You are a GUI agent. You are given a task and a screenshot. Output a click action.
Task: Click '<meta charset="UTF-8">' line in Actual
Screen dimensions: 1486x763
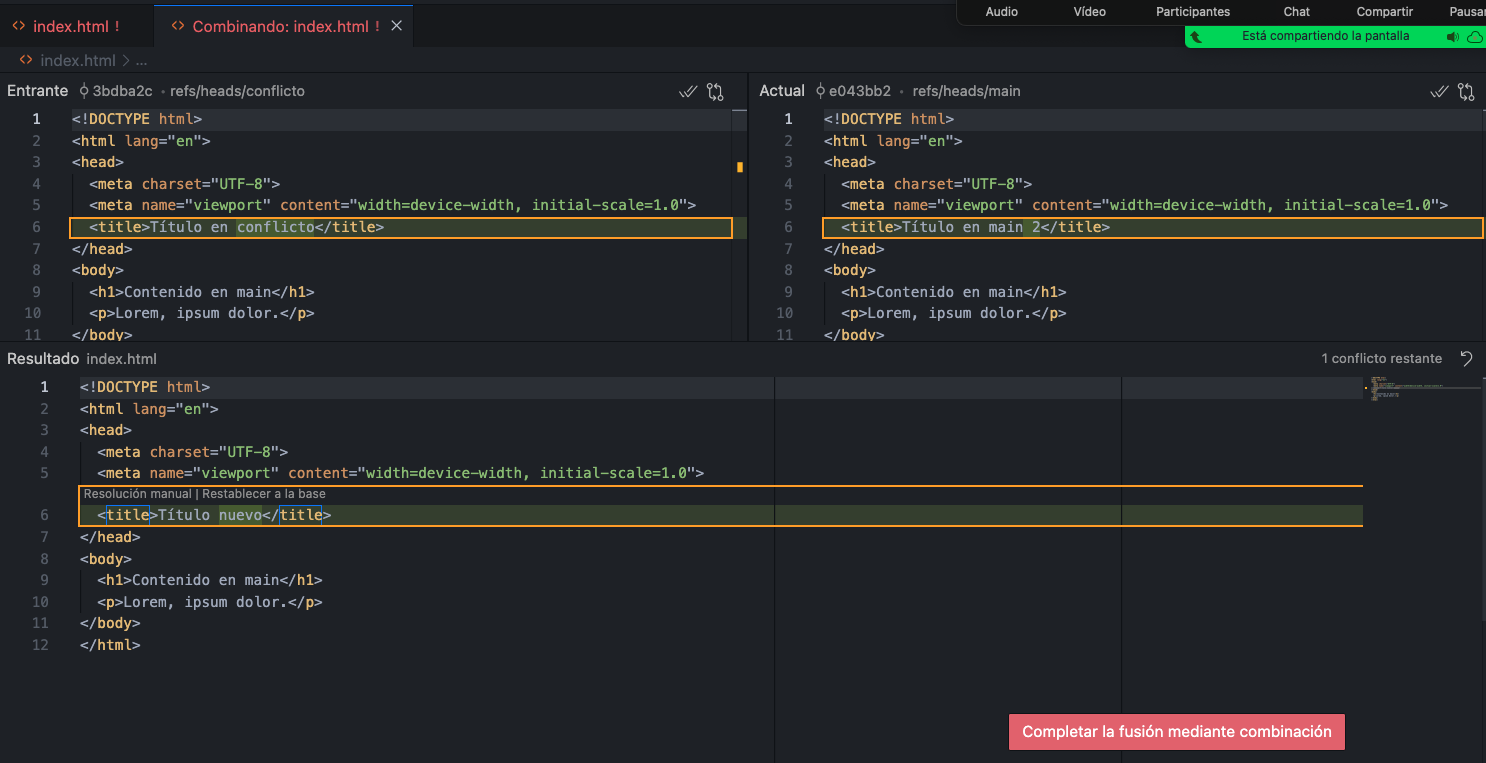[x=936, y=184]
